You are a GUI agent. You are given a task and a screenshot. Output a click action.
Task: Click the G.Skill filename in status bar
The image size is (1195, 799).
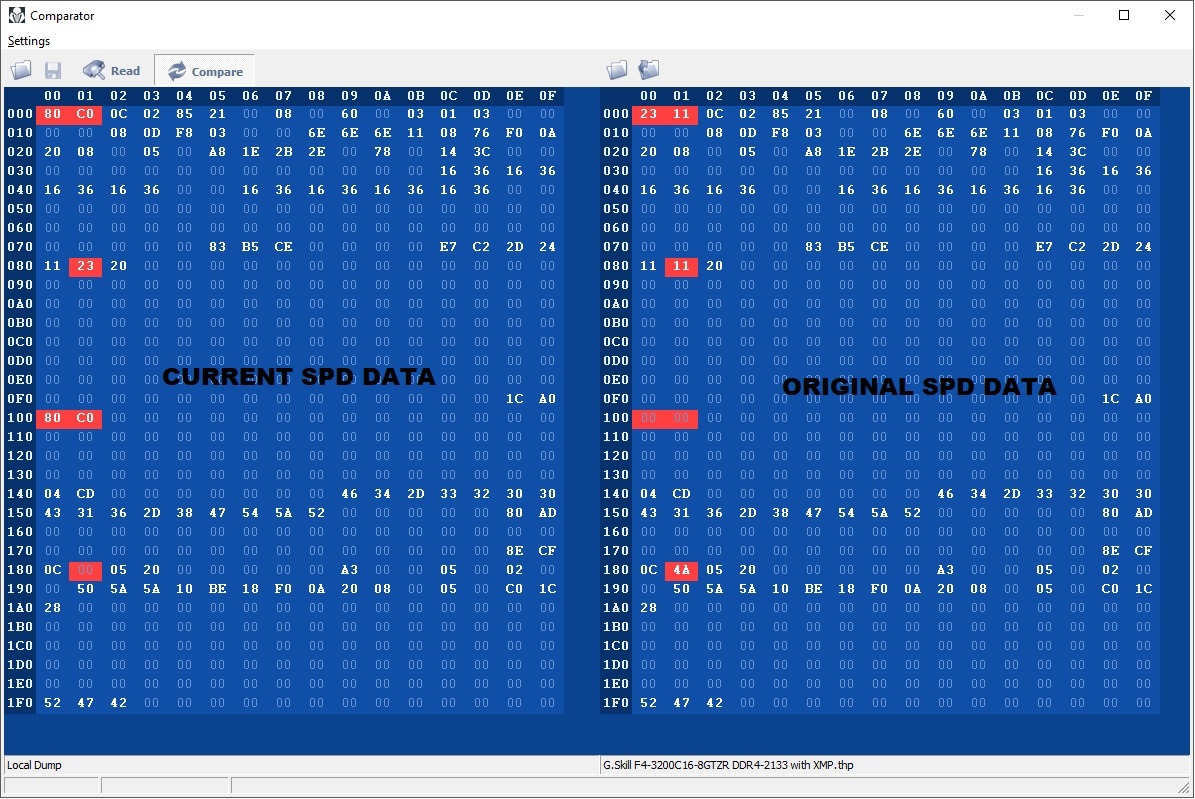click(727, 765)
